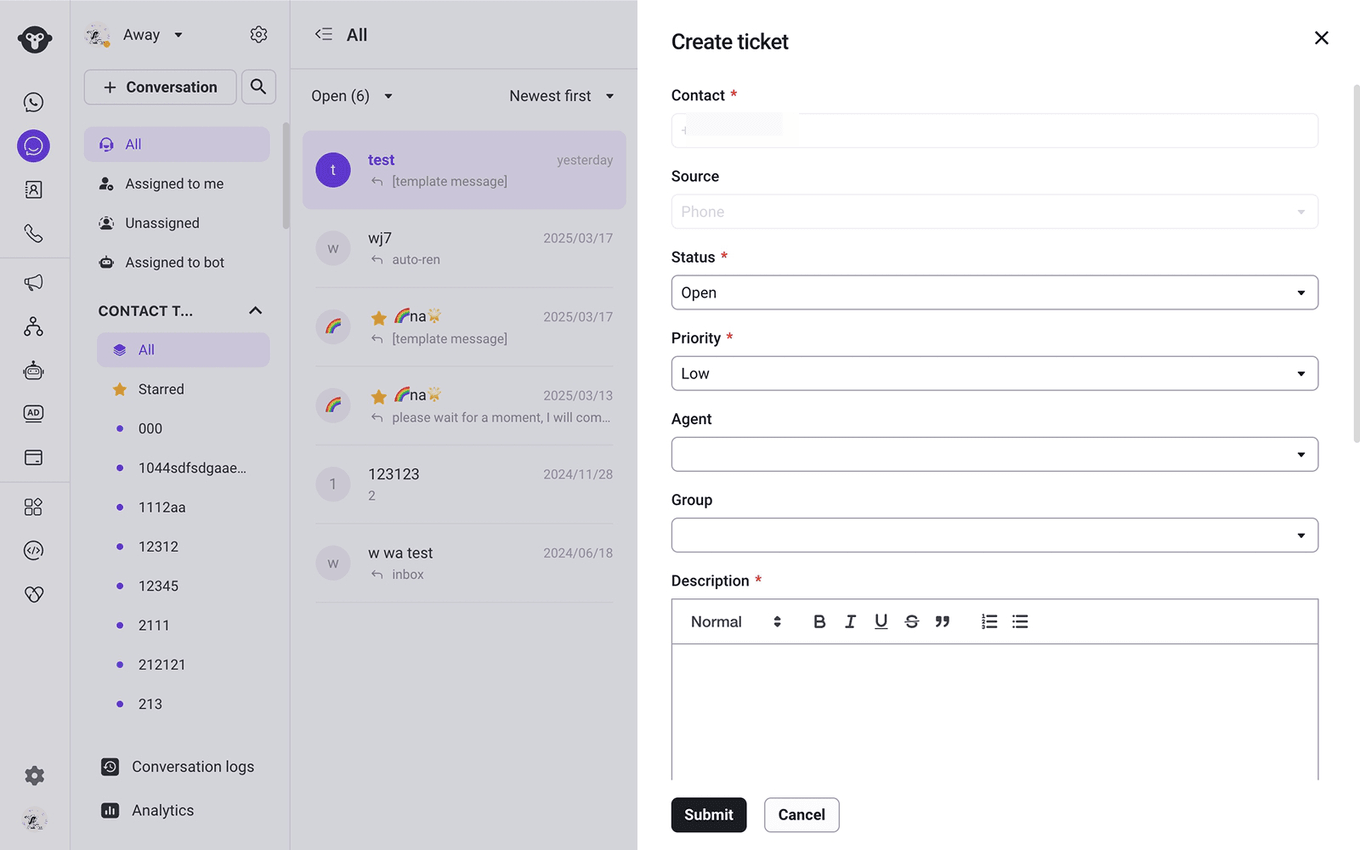Click the + Conversation button
1360x850 pixels.
pos(160,87)
